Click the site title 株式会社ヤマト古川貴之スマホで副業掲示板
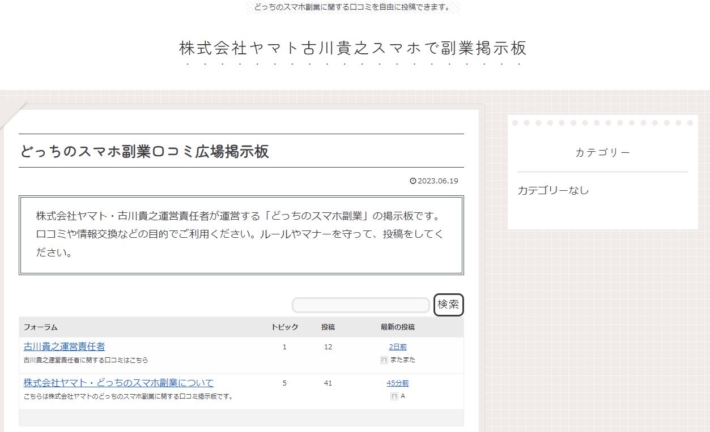 tap(353, 48)
